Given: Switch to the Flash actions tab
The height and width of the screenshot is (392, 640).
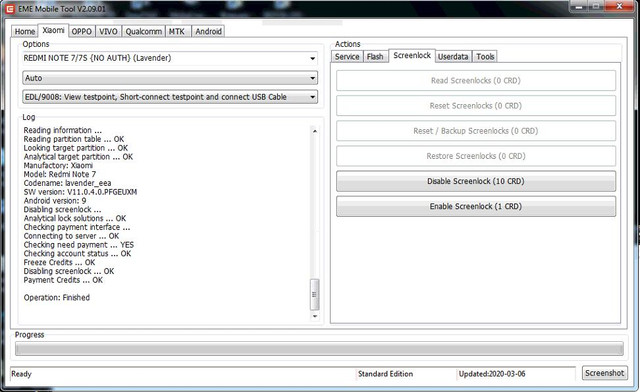Looking at the screenshot, I should [375, 56].
